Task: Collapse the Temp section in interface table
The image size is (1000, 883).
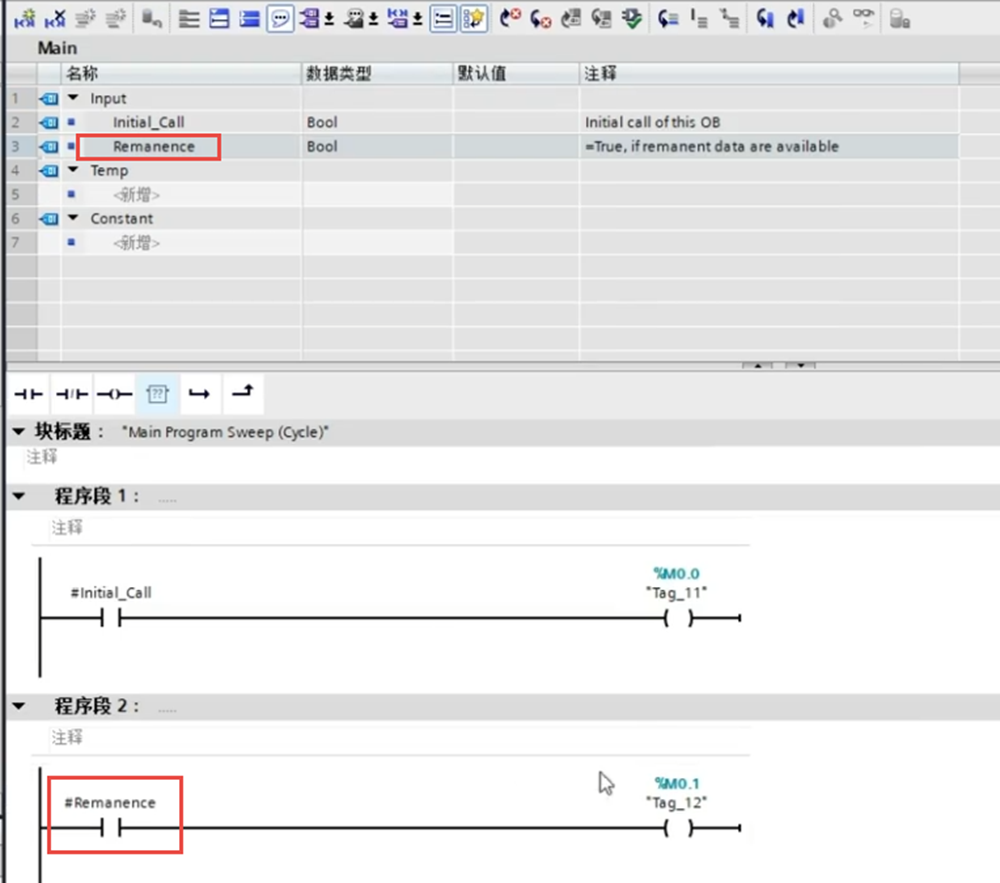Action: (x=73, y=170)
